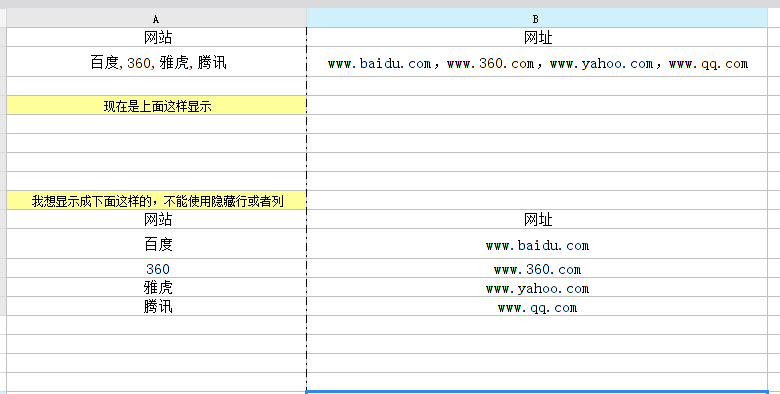
Task: Click lower '网站' header cell
Action: click(156, 219)
